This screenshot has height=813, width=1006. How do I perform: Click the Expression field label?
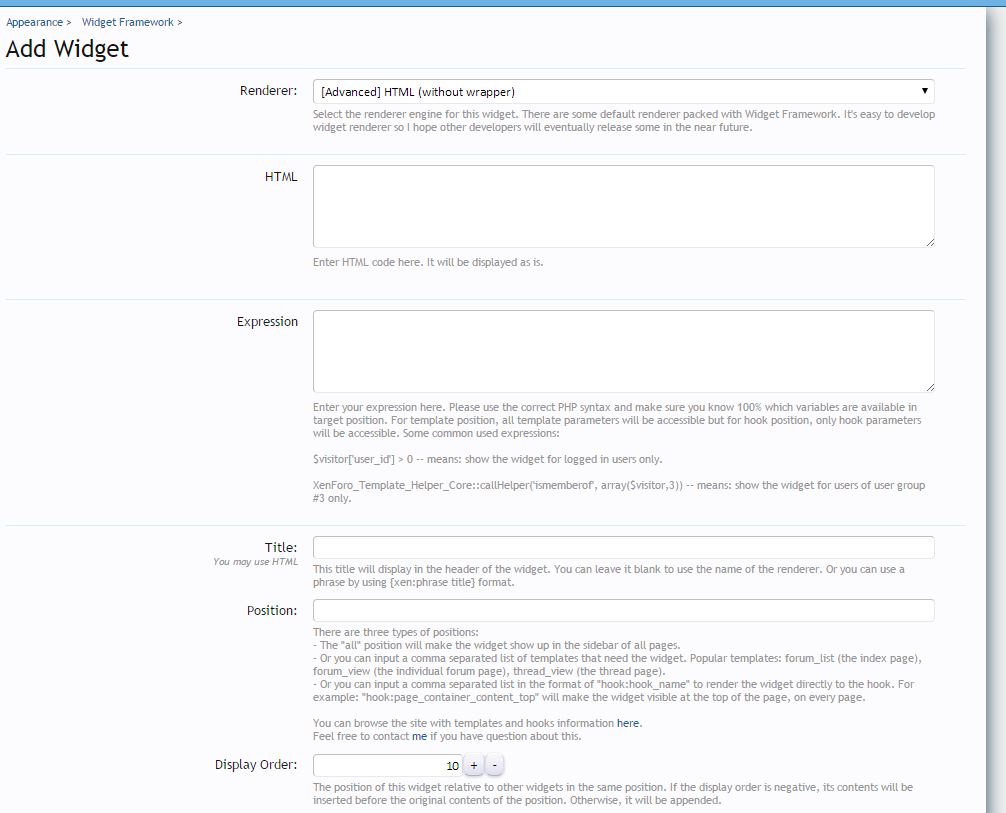tap(267, 322)
